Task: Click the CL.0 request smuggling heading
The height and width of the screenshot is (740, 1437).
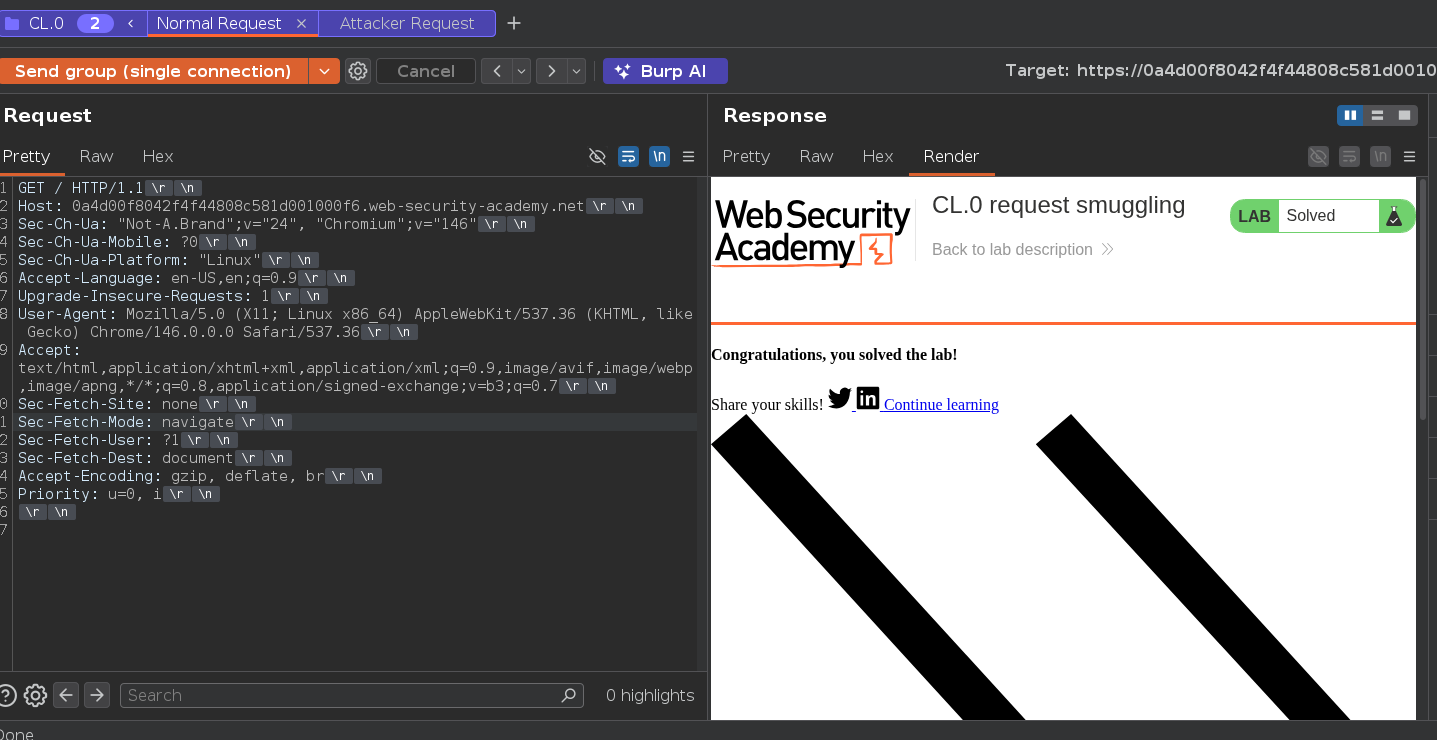Action: coord(1058,205)
